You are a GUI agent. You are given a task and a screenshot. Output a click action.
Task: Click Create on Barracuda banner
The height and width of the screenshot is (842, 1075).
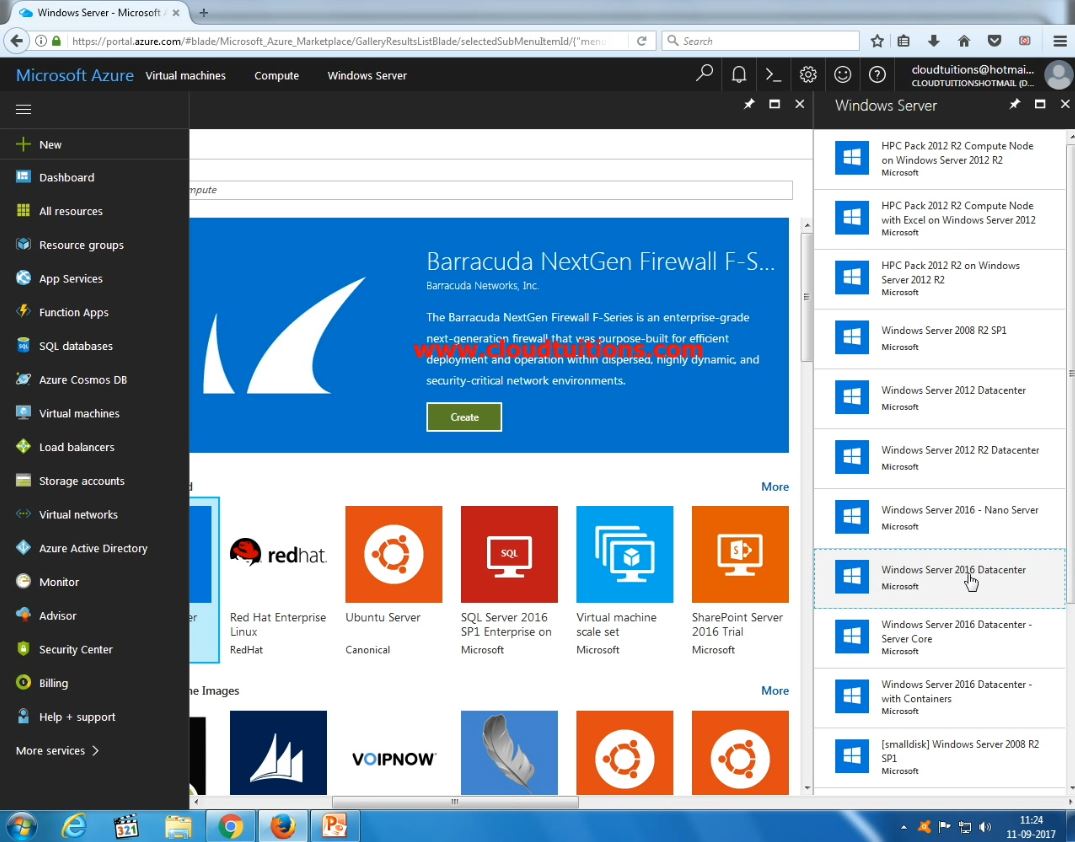click(464, 417)
